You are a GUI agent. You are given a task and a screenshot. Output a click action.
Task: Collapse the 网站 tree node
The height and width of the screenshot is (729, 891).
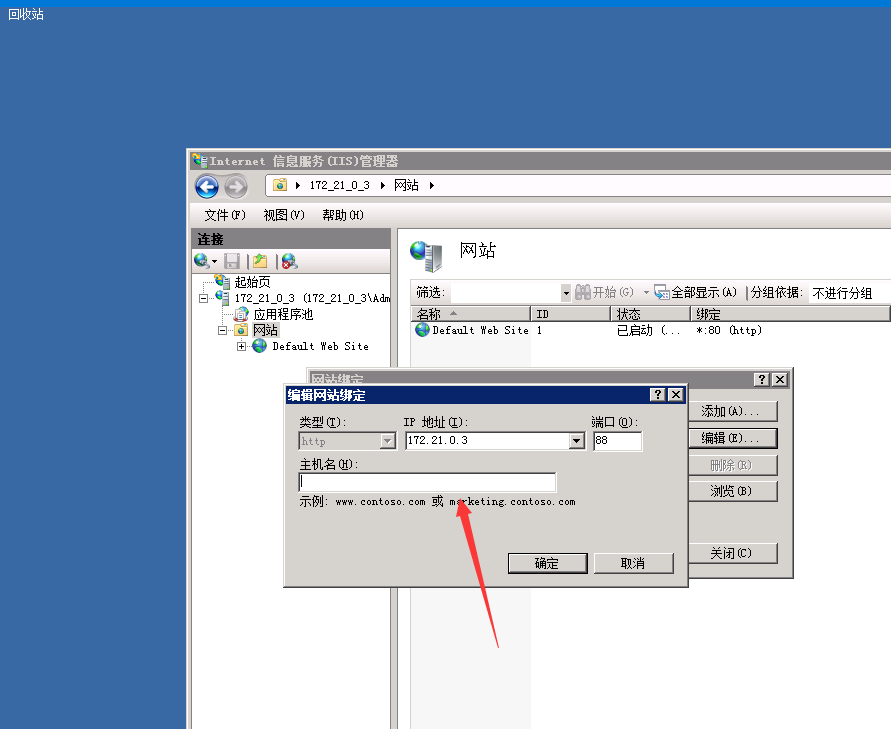(x=223, y=330)
